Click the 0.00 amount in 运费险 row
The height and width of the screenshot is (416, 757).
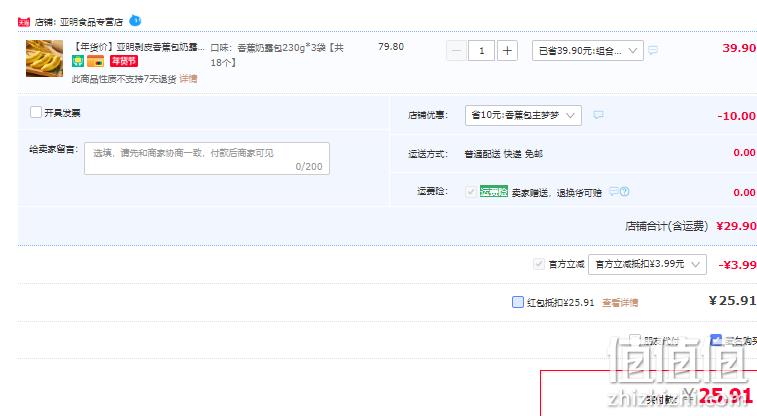point(744,193)
